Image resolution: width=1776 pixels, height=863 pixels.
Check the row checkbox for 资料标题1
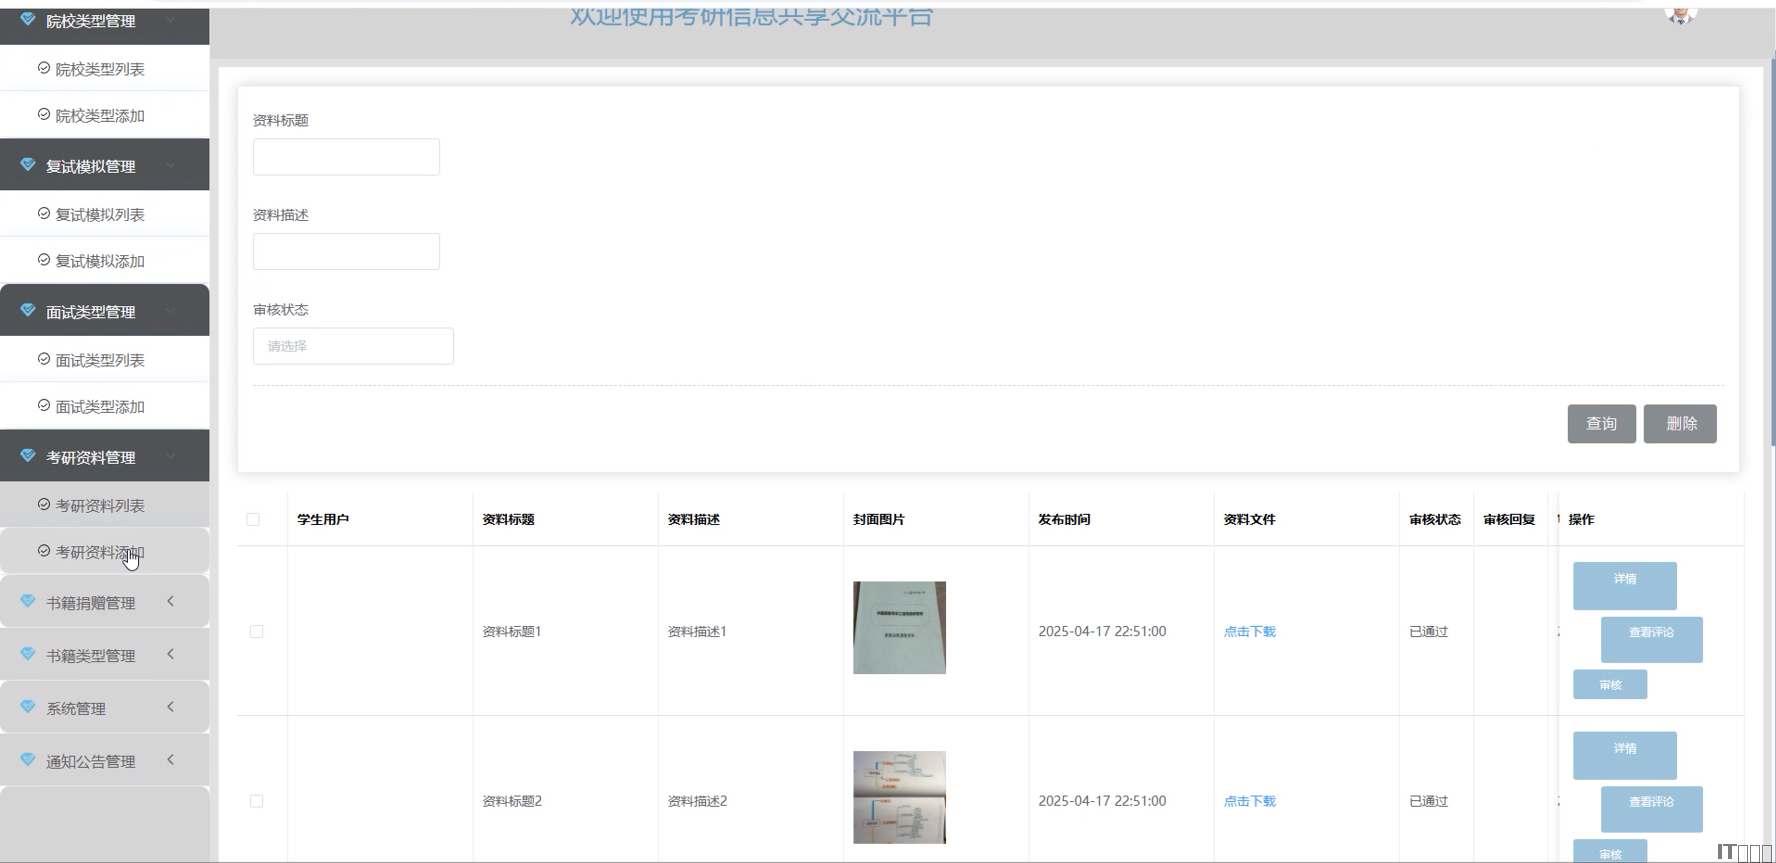coord(257,631)
